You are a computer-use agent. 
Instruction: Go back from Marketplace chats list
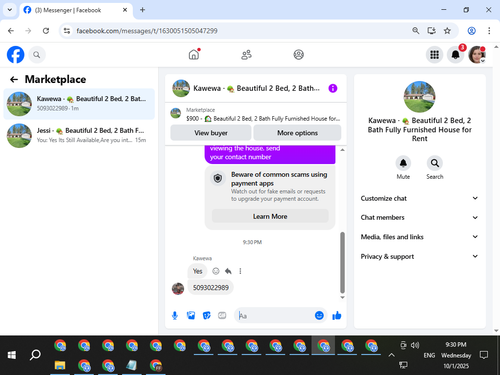point(14,79)
